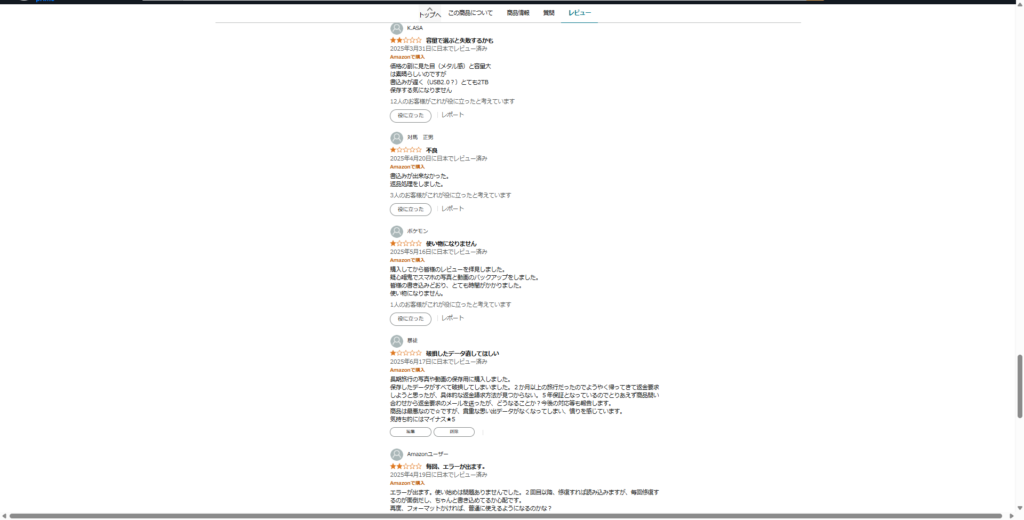
Task: Click the review date 2025年3月31日に日本でレビュー済み
Action: point(438,48)
